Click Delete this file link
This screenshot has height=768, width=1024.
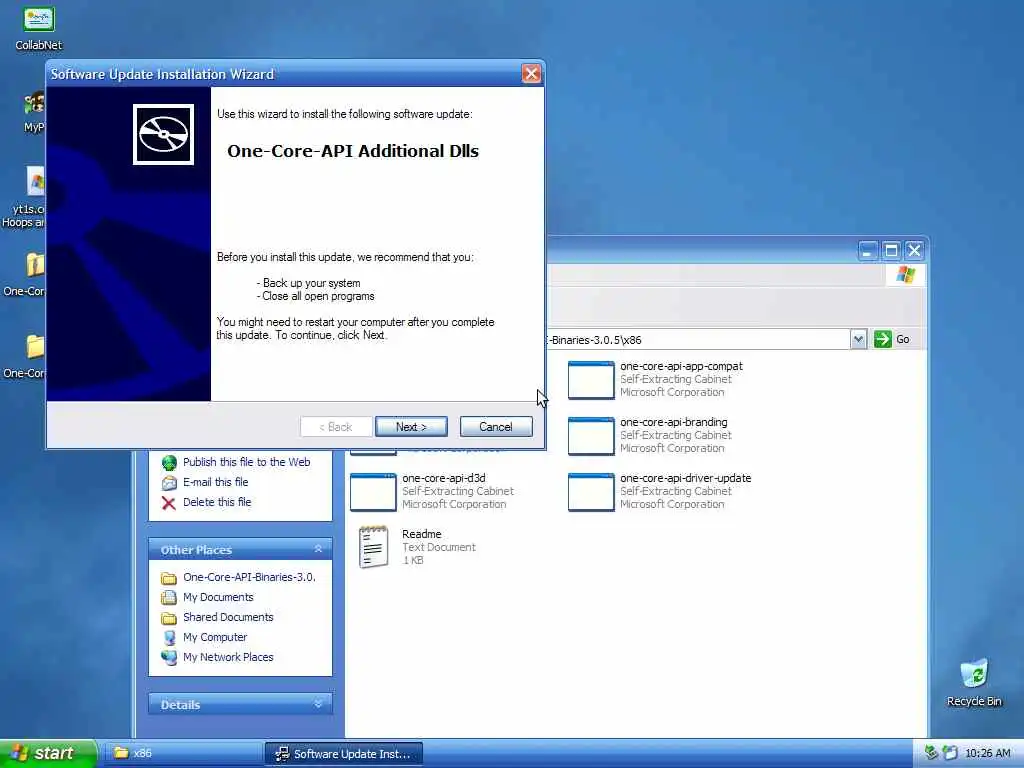click(217, 502)
